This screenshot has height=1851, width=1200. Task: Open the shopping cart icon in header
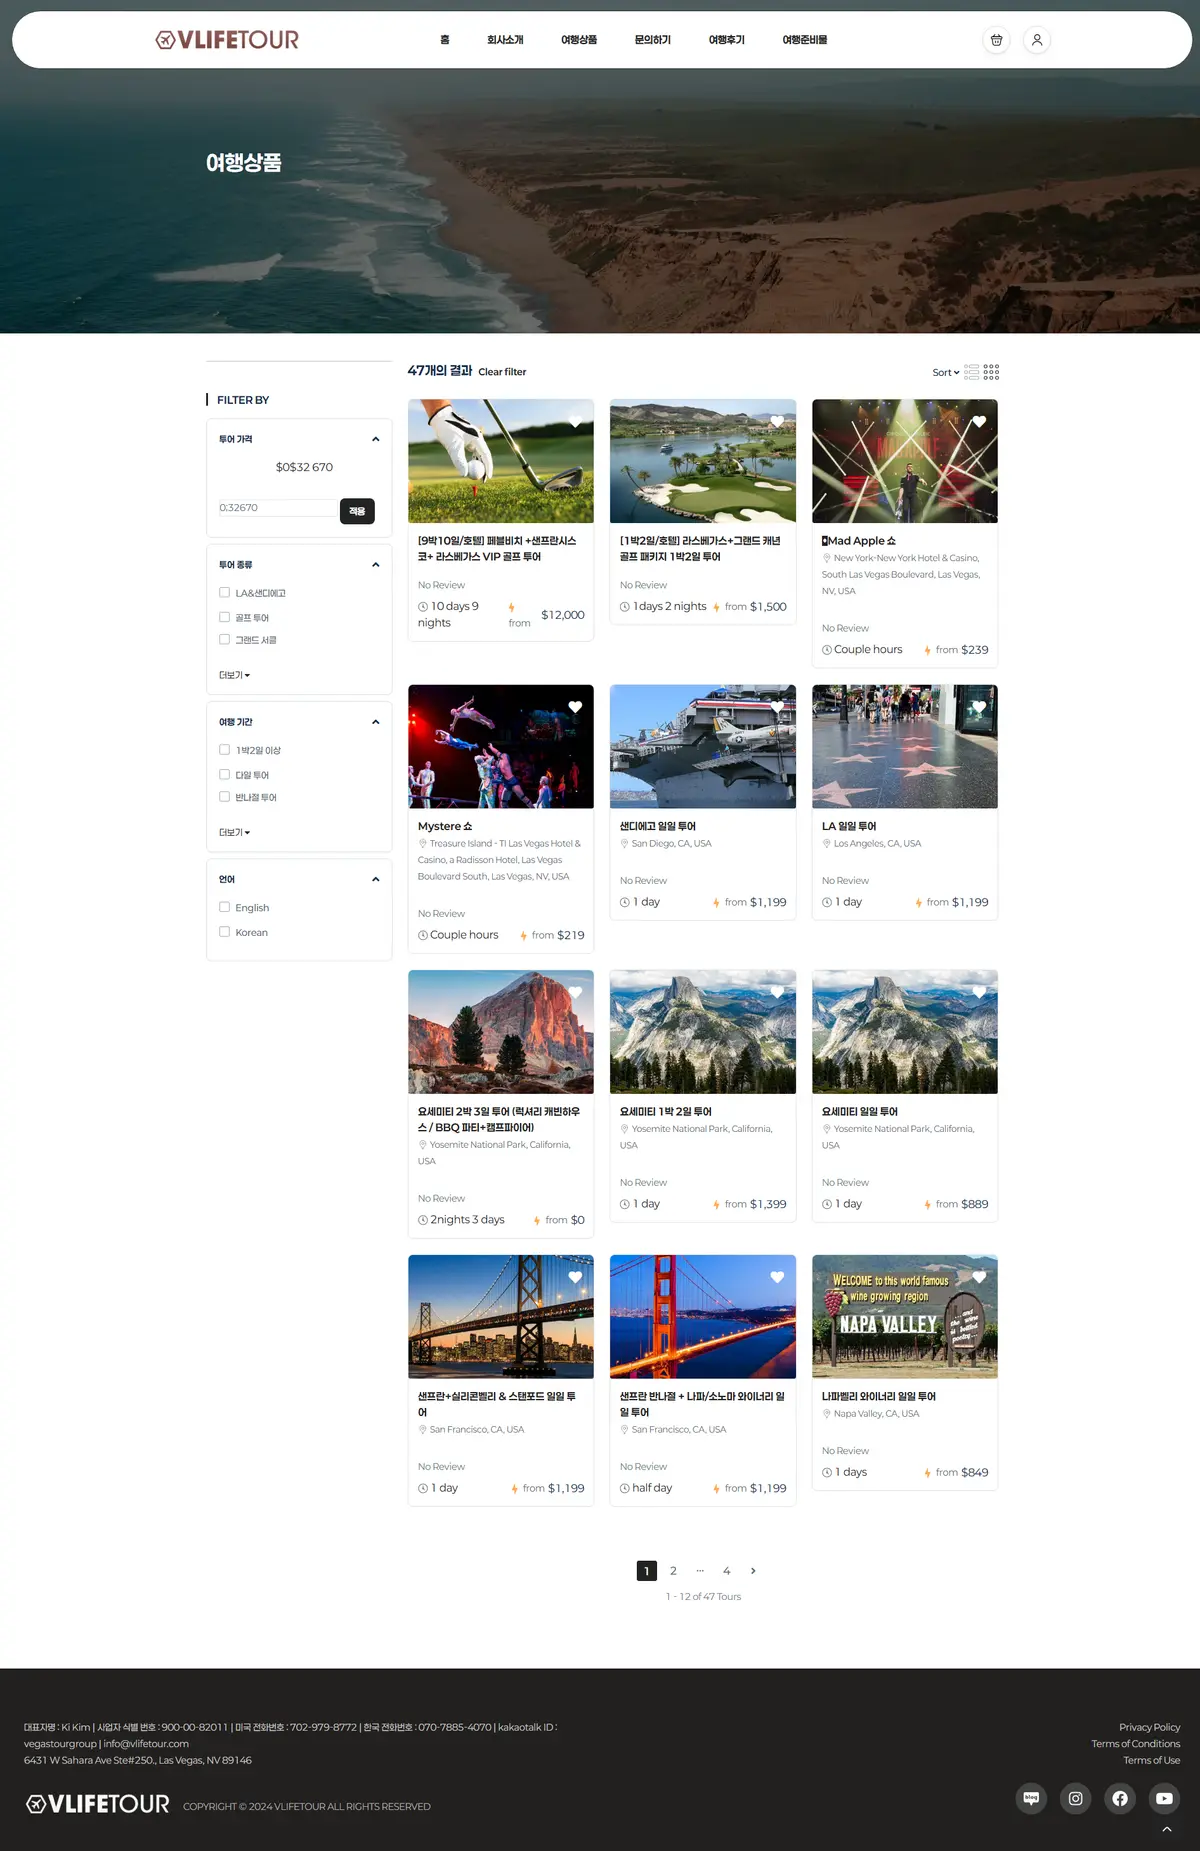996,40
